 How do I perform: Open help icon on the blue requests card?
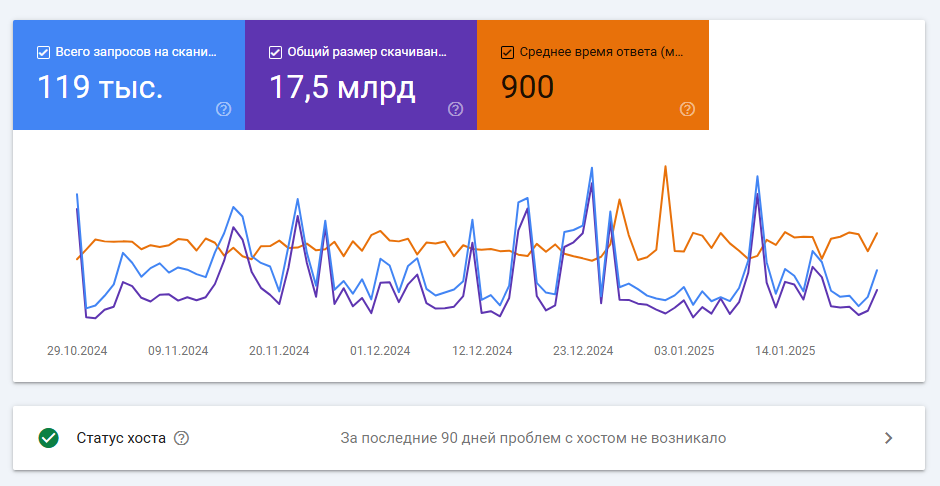(224, 109)
